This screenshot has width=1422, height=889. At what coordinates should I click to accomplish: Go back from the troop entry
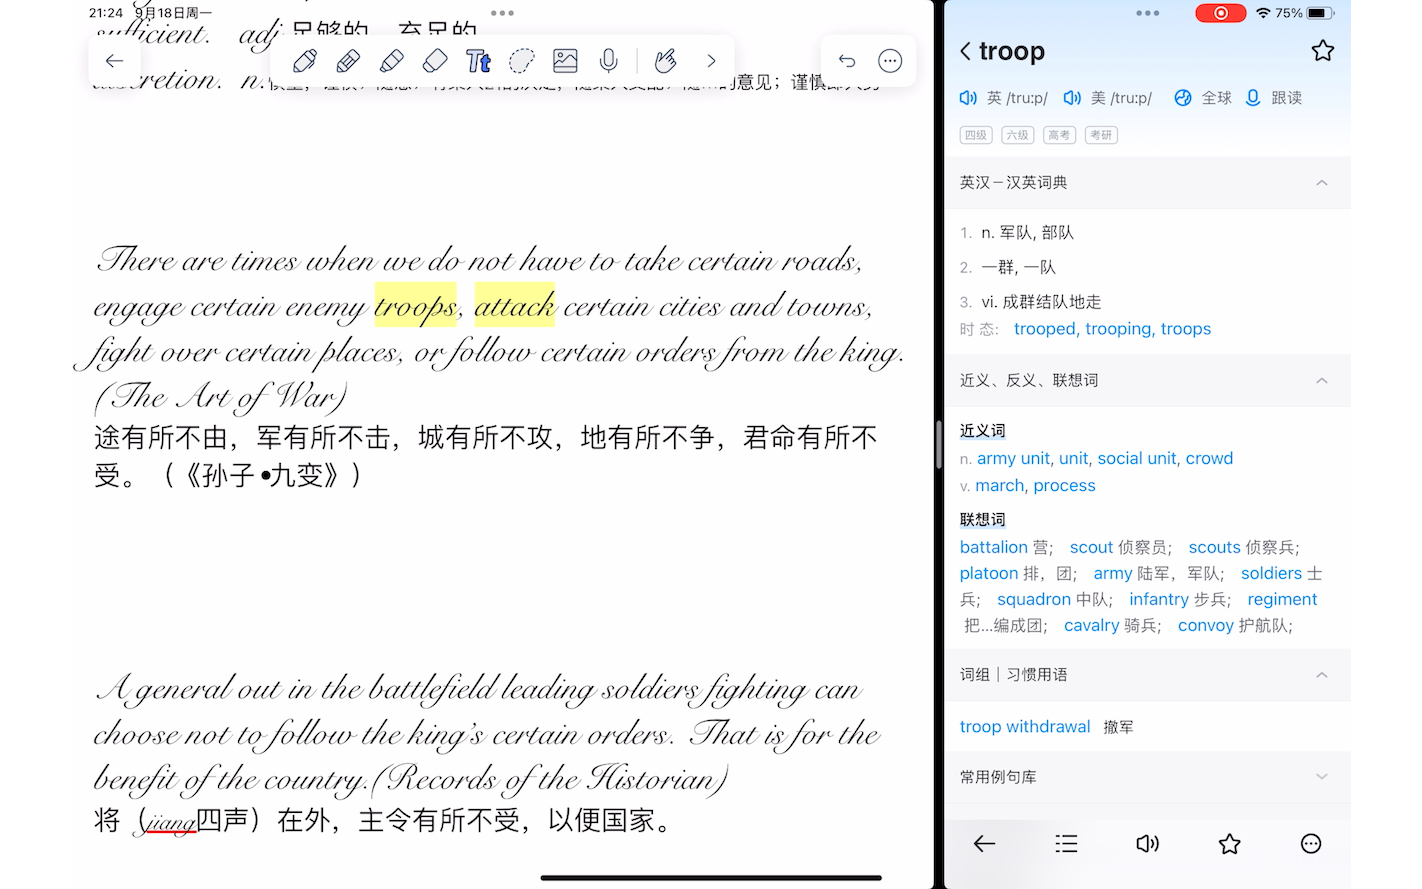(965, 51)
